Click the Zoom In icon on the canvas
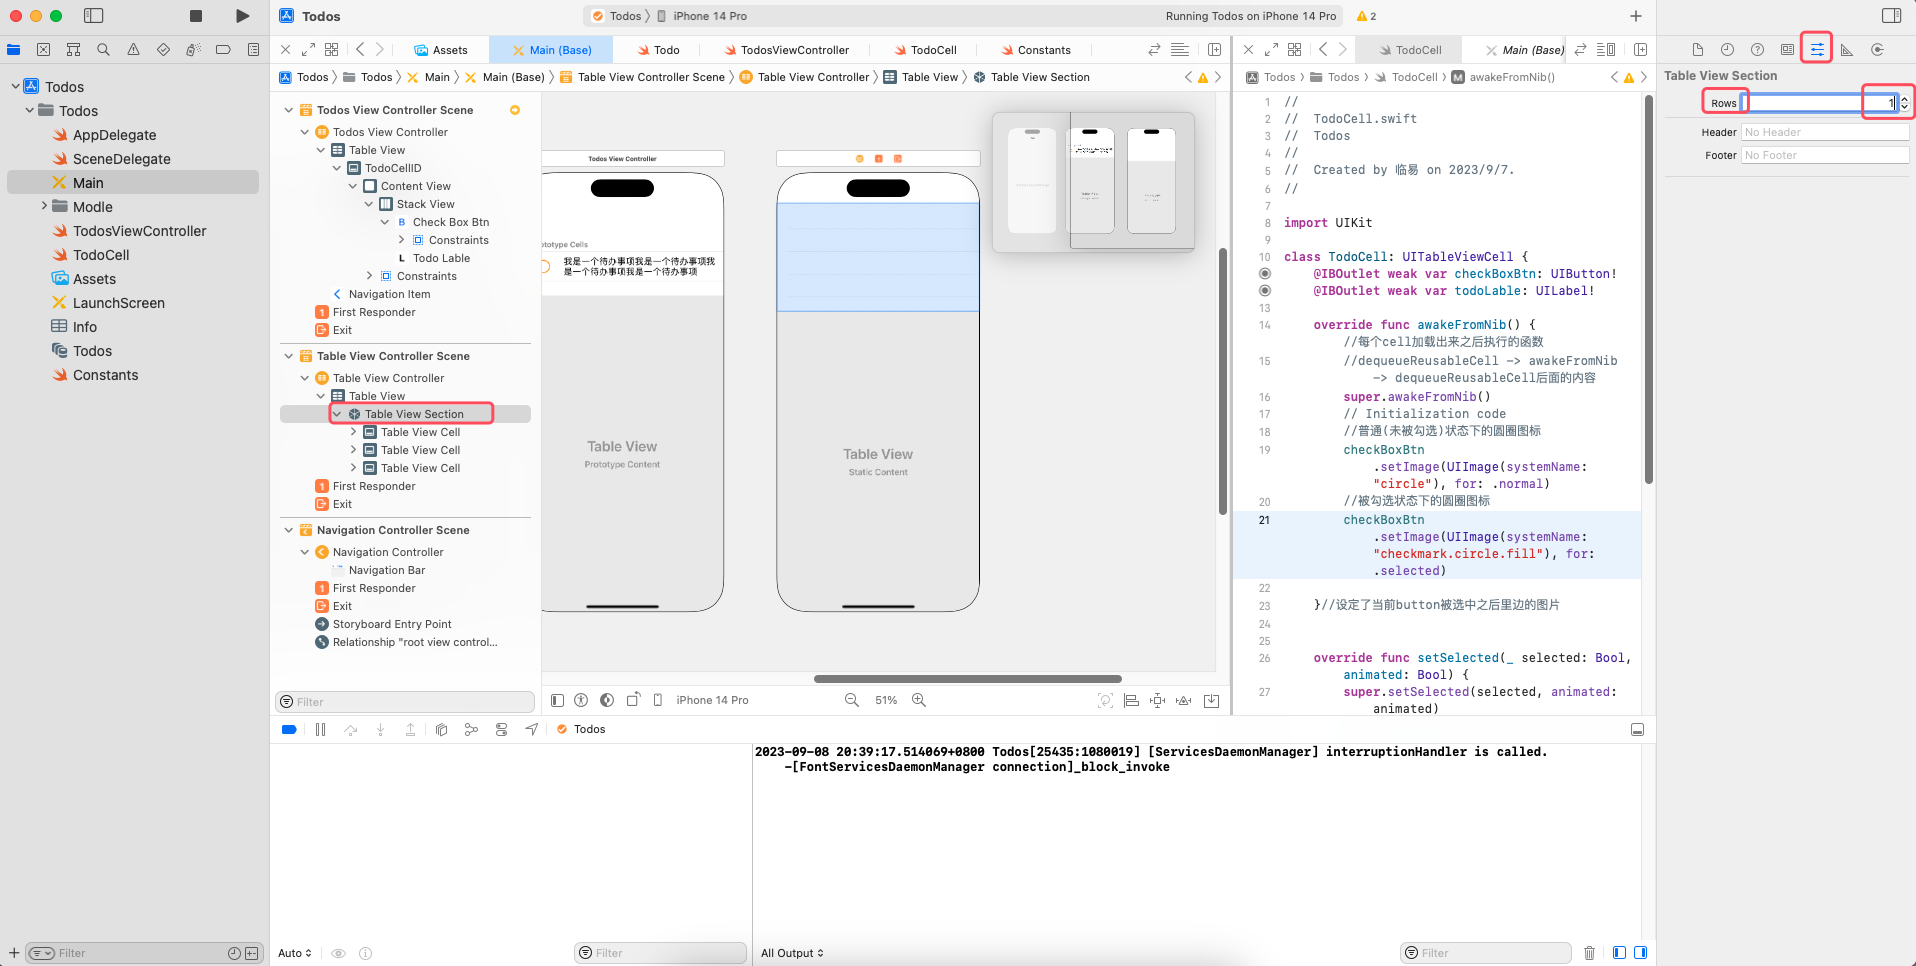This screenshot has height=966, width=1916. pos(919,700)
